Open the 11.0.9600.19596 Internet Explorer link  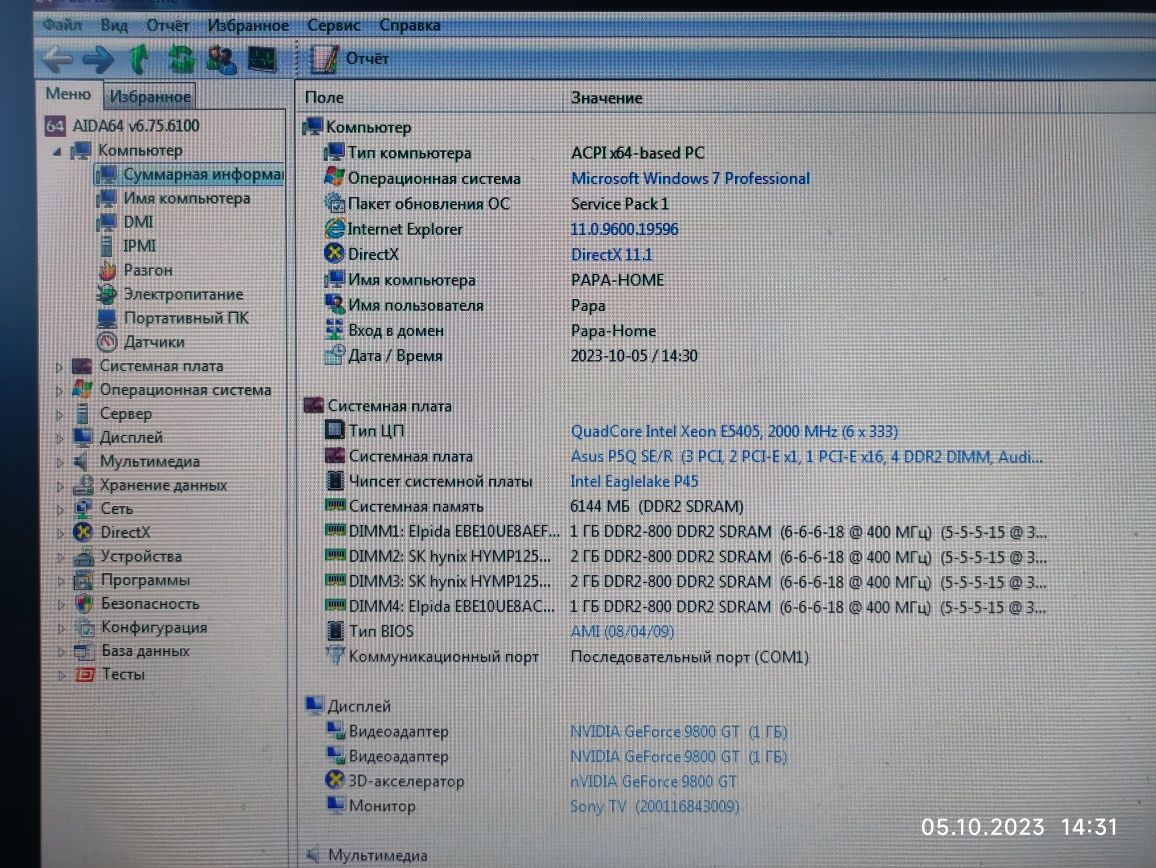click(x=624, y=229)
